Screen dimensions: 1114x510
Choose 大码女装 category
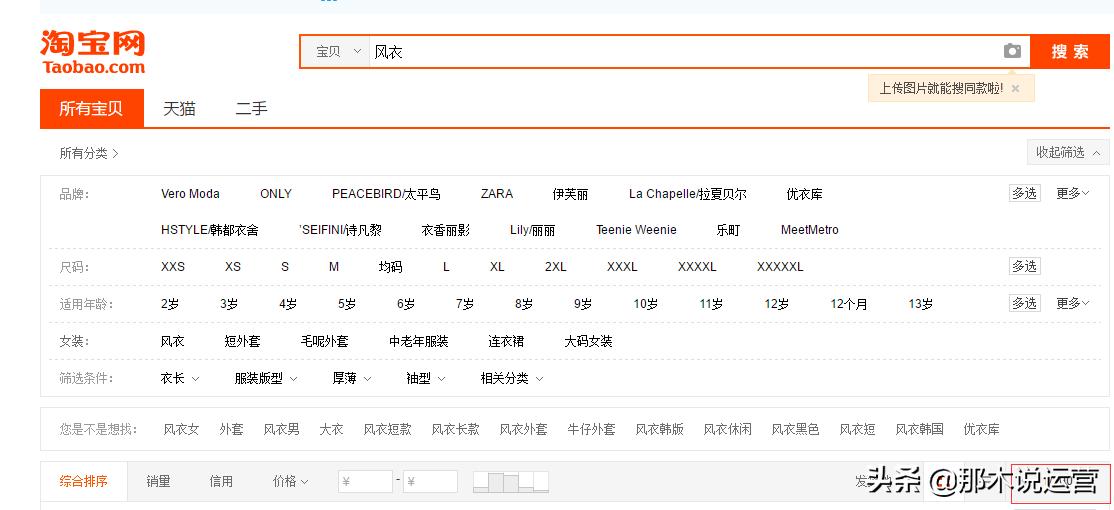588,342
